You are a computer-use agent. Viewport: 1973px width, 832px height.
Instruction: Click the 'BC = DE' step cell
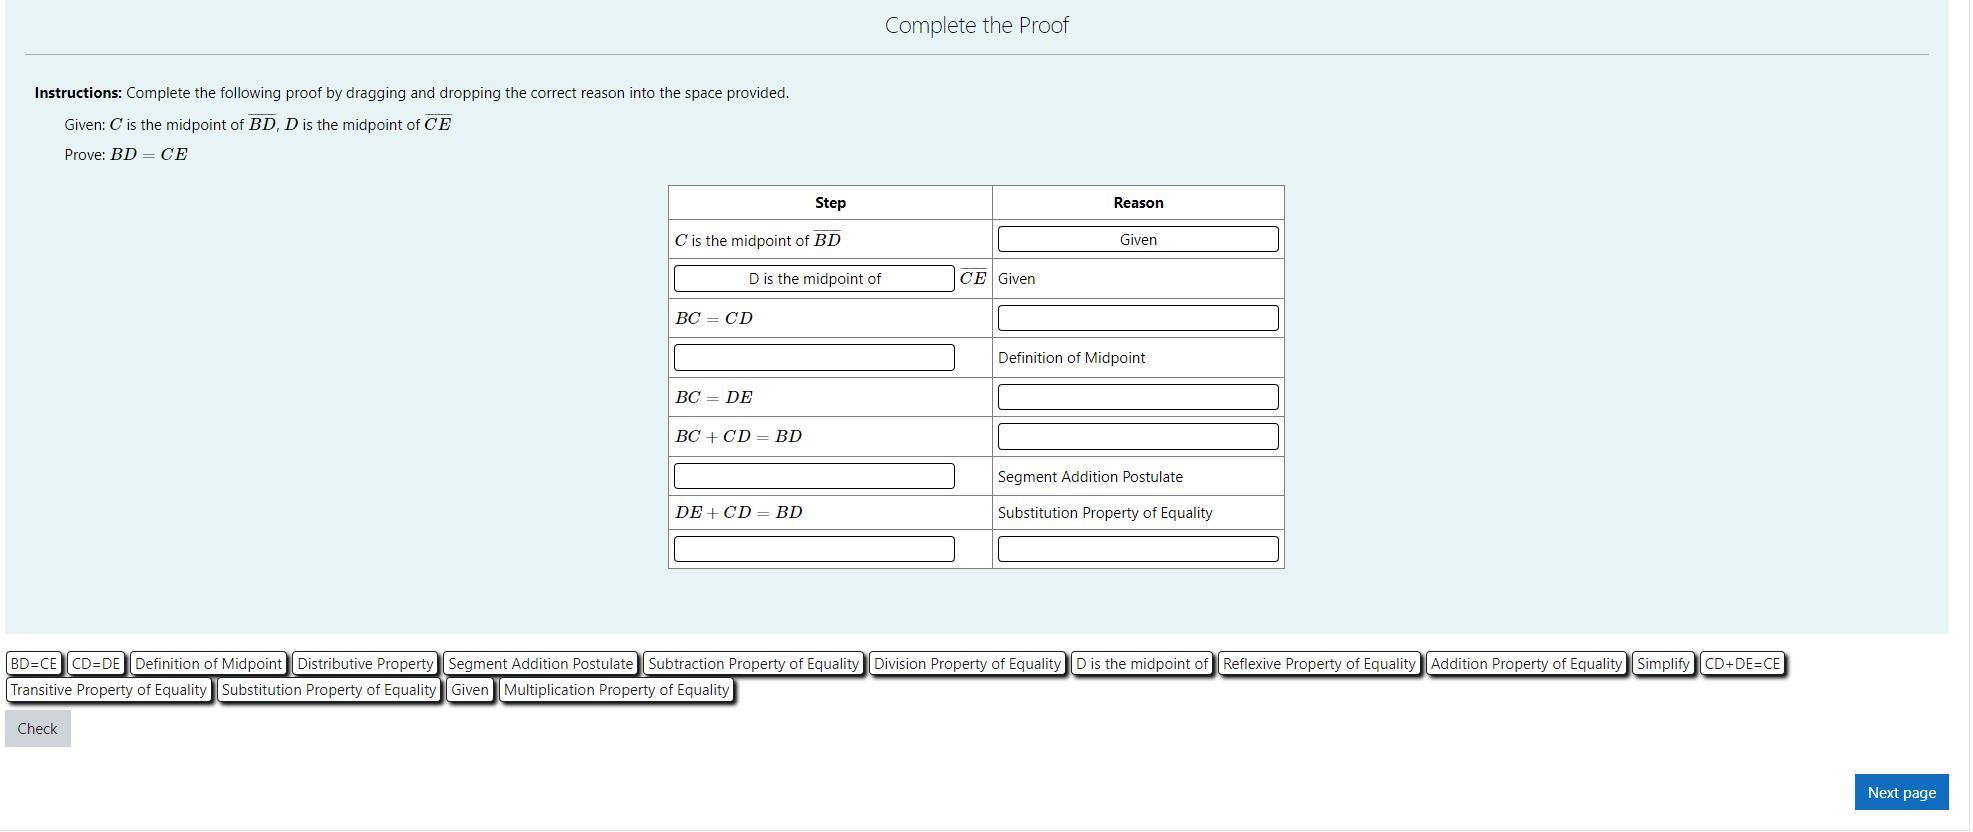(x=830, y=397)
